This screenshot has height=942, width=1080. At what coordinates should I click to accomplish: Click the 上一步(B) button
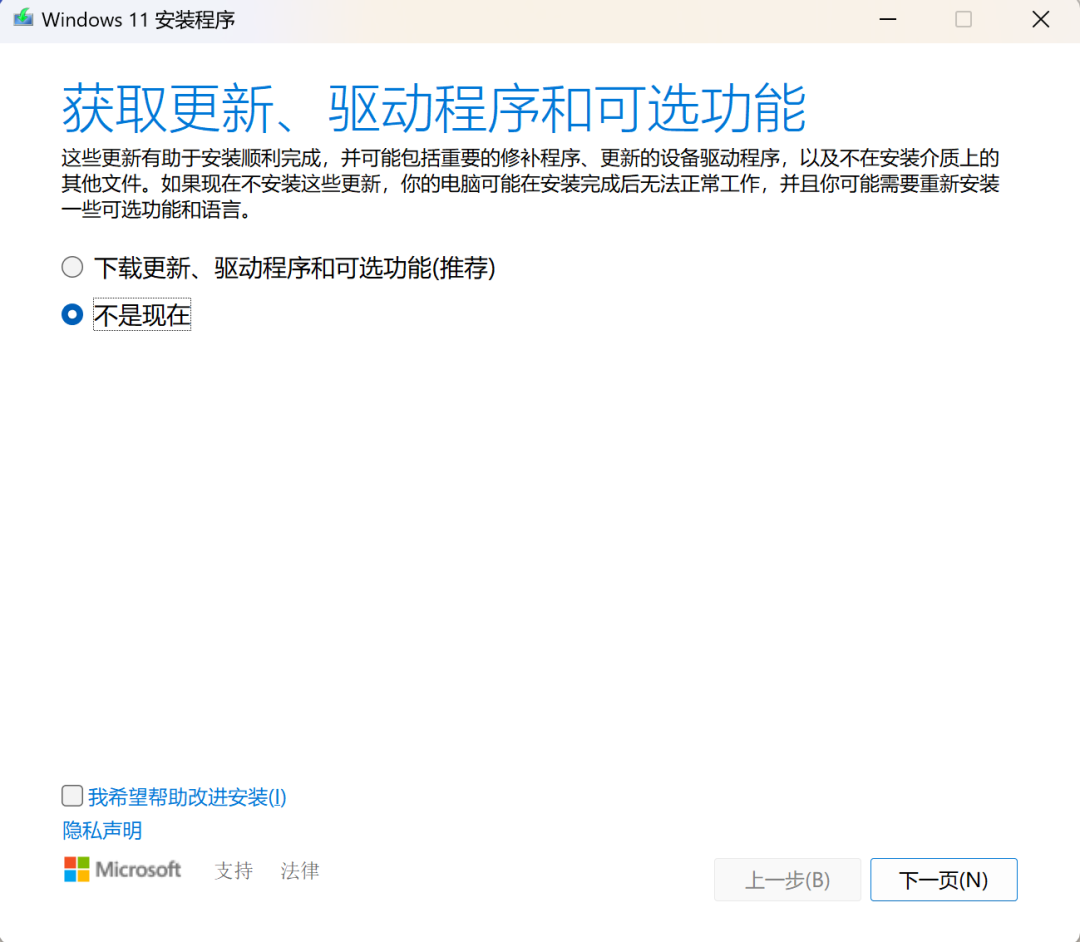(x=787, y=879)
